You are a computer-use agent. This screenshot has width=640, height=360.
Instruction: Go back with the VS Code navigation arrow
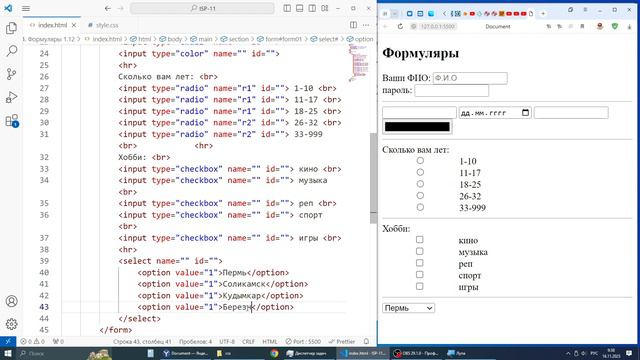(108, 8)
